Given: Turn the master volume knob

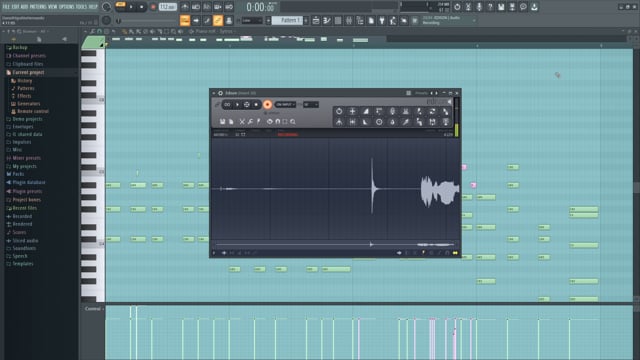Looking at the screenshot, I should (106, 7).
